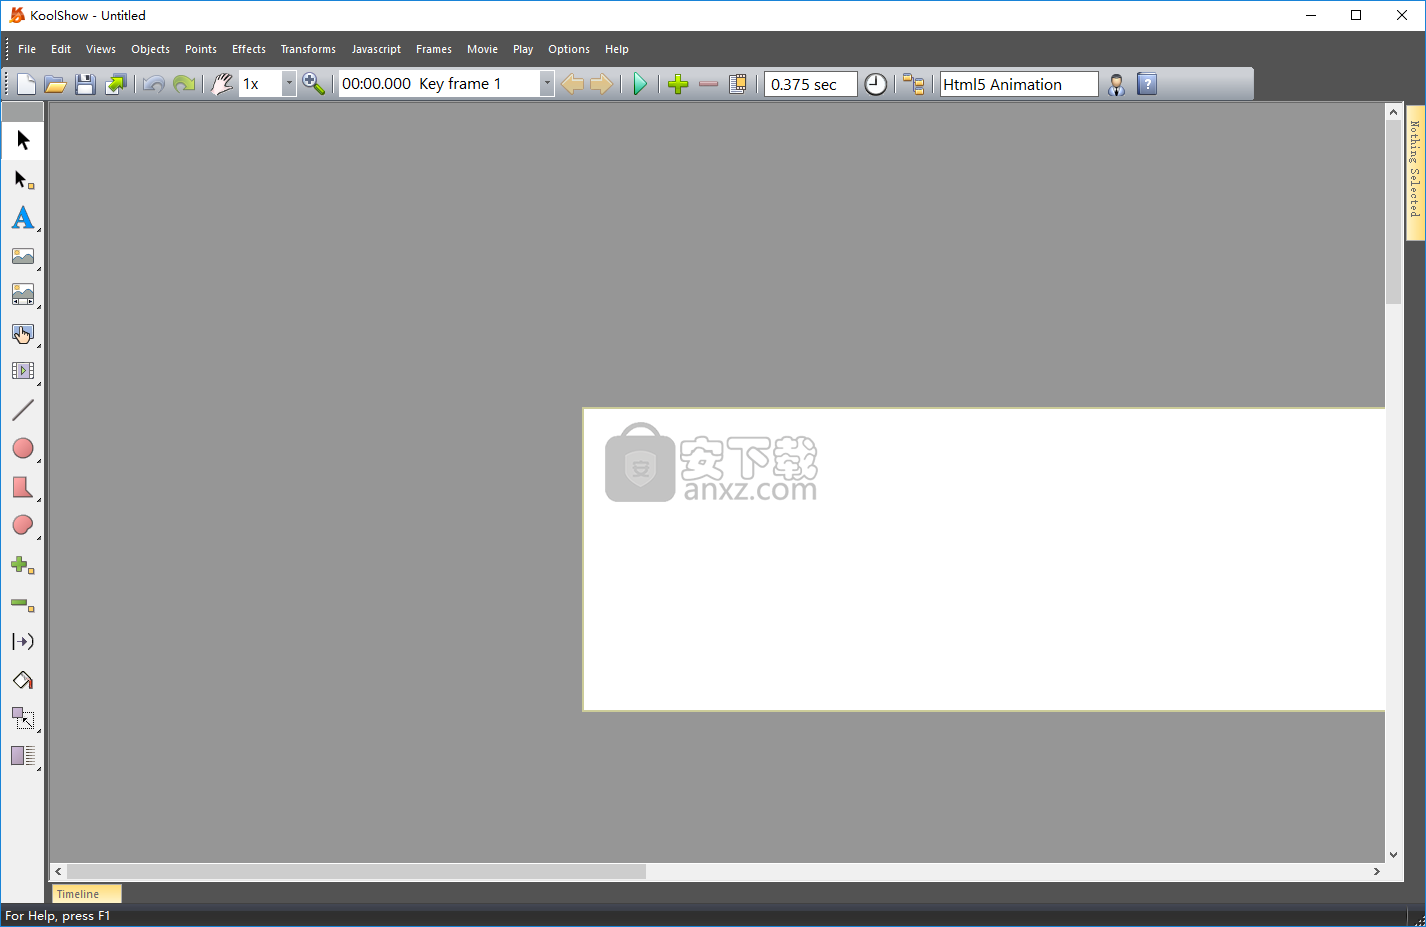1426x927 pixels.
Task: Open the Options menu
Action: (x=569, y=49)
